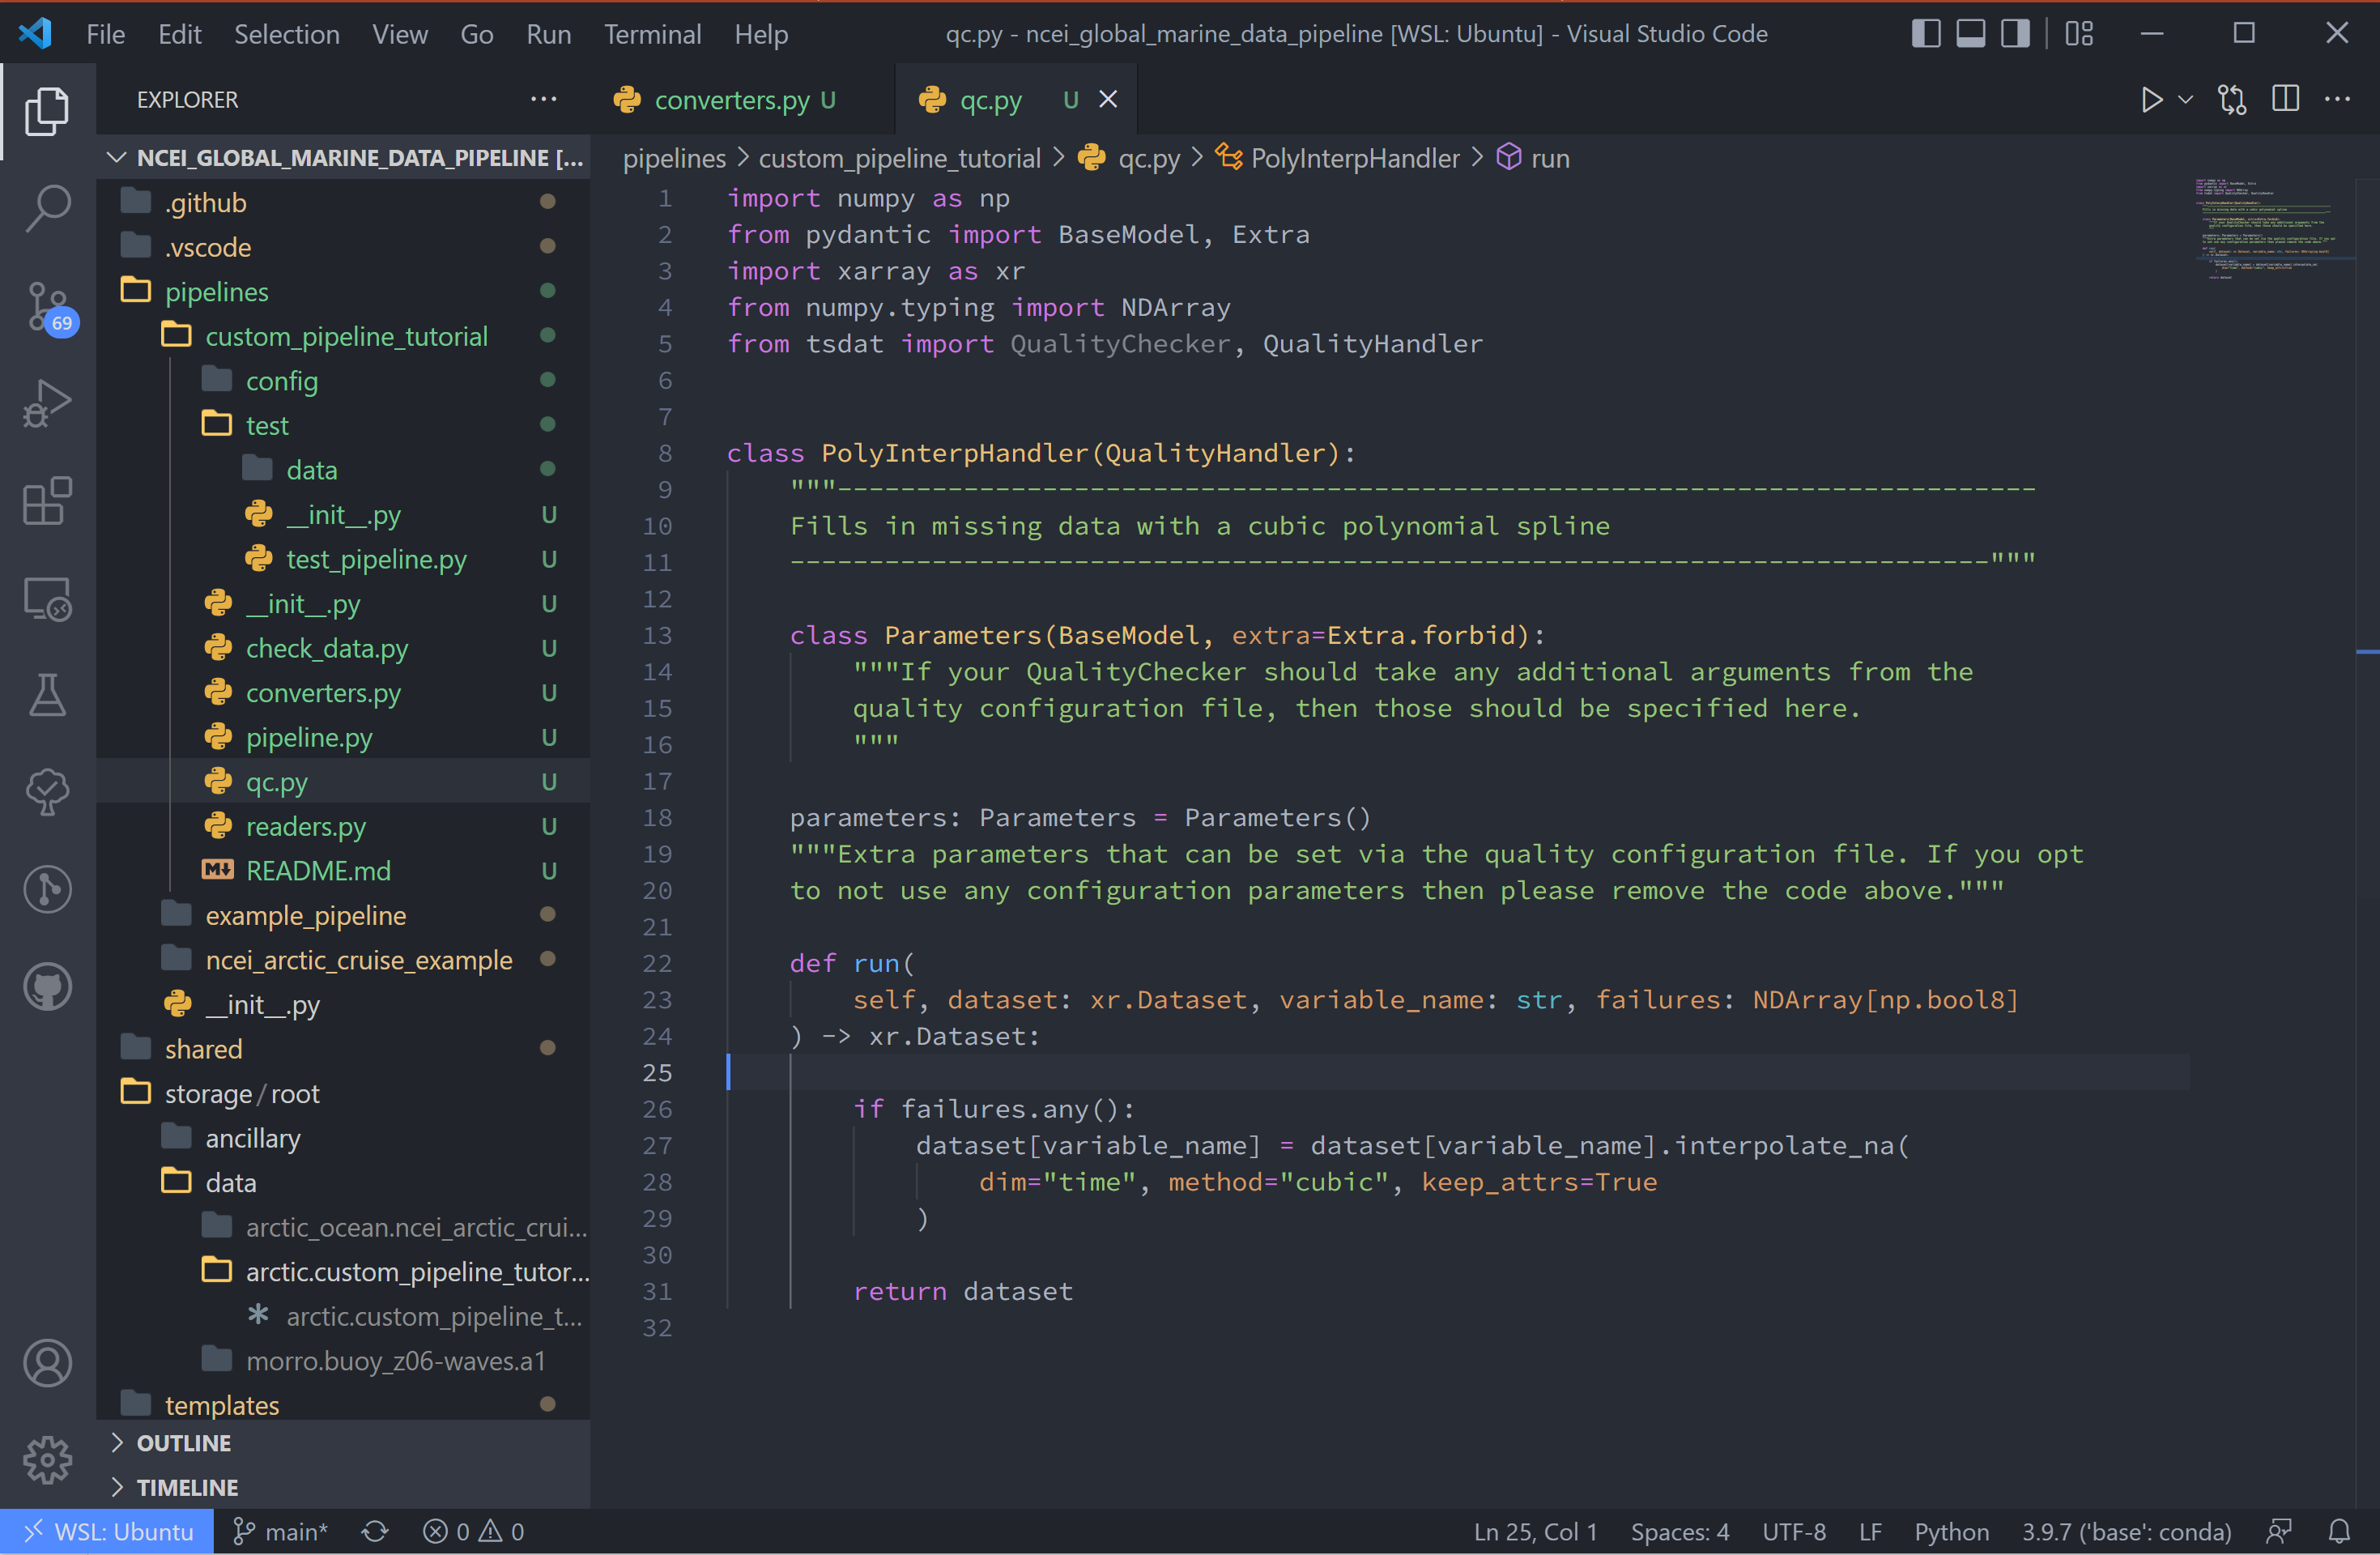The image size is (2380, 1555).
Task: Click line number 22 in gutter
Action: pos(657,963)
